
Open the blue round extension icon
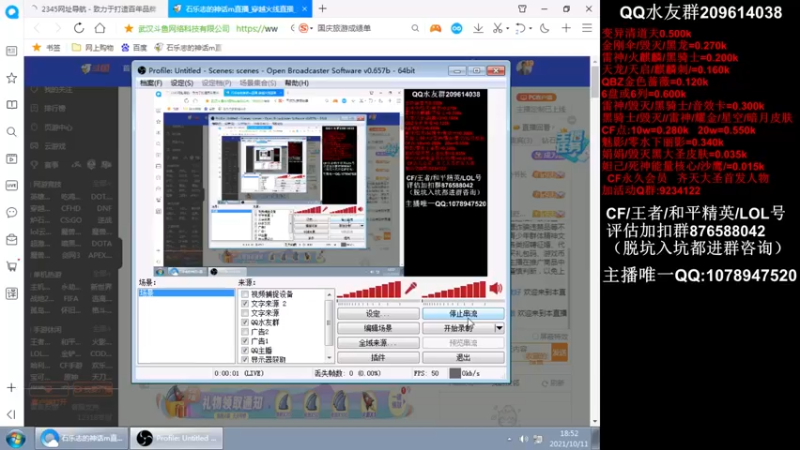[x=457, y=28]
